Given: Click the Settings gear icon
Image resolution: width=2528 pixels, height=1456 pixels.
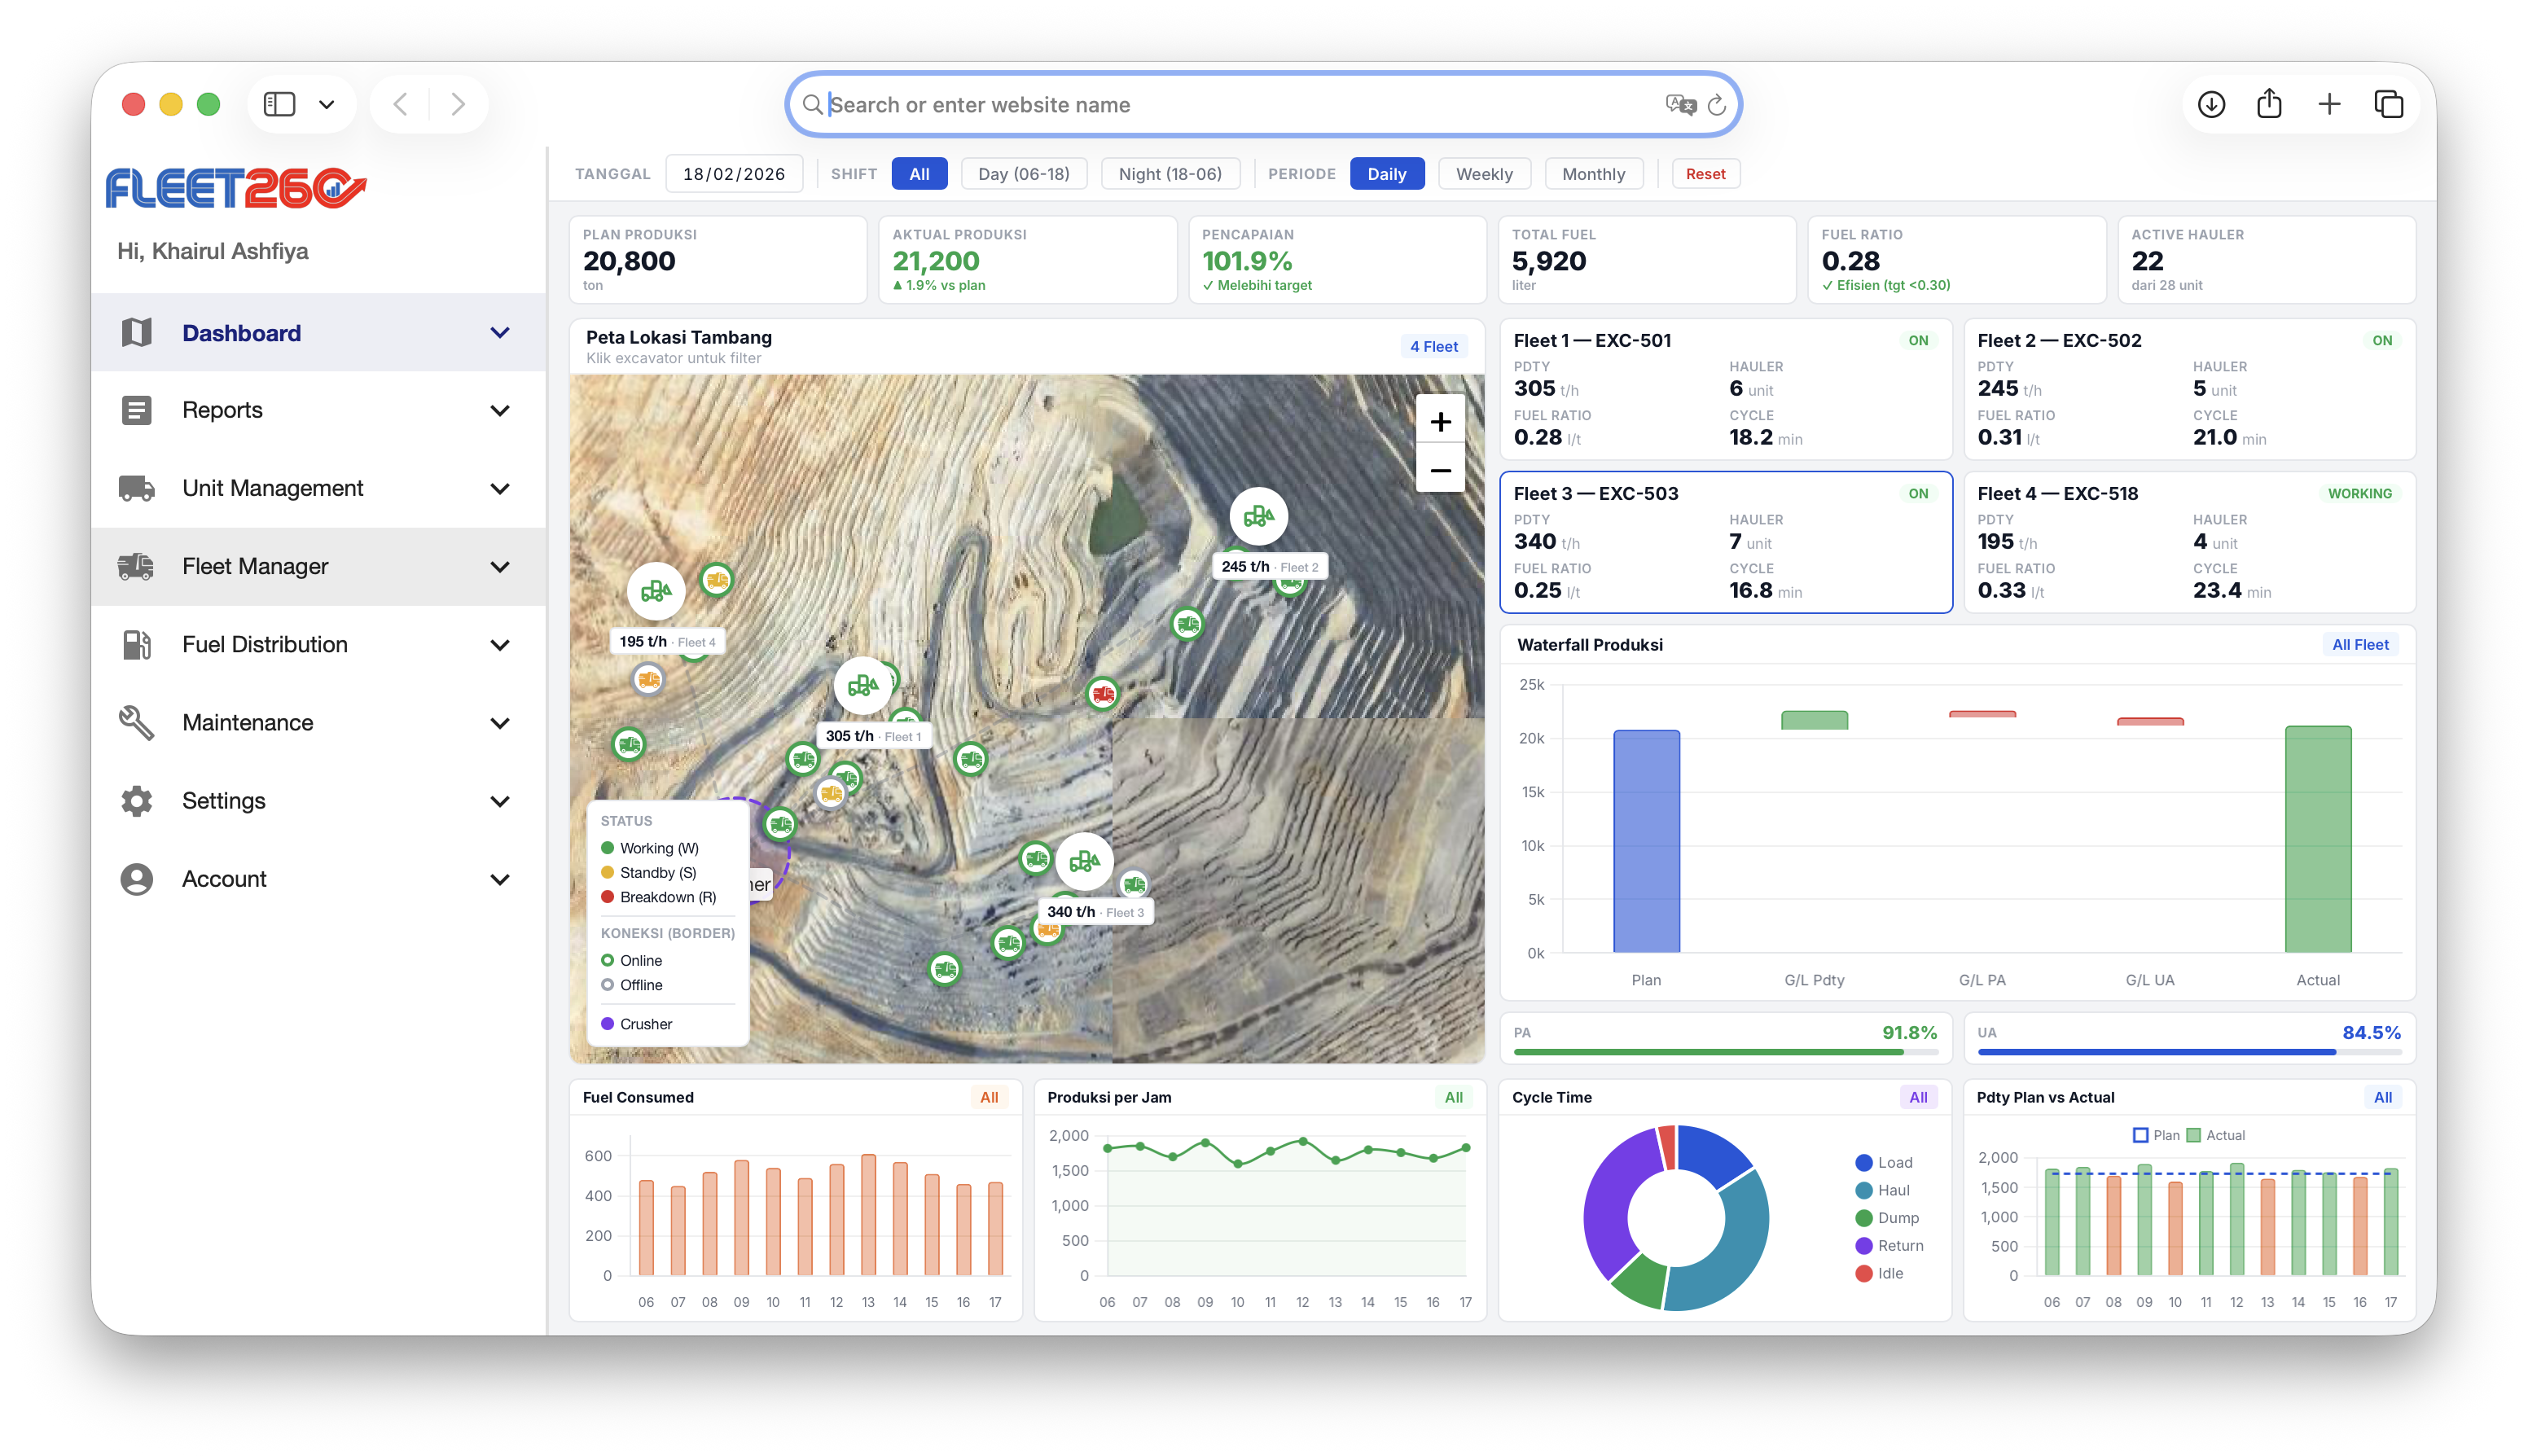Looking at the screenshot, I should 136,800.
